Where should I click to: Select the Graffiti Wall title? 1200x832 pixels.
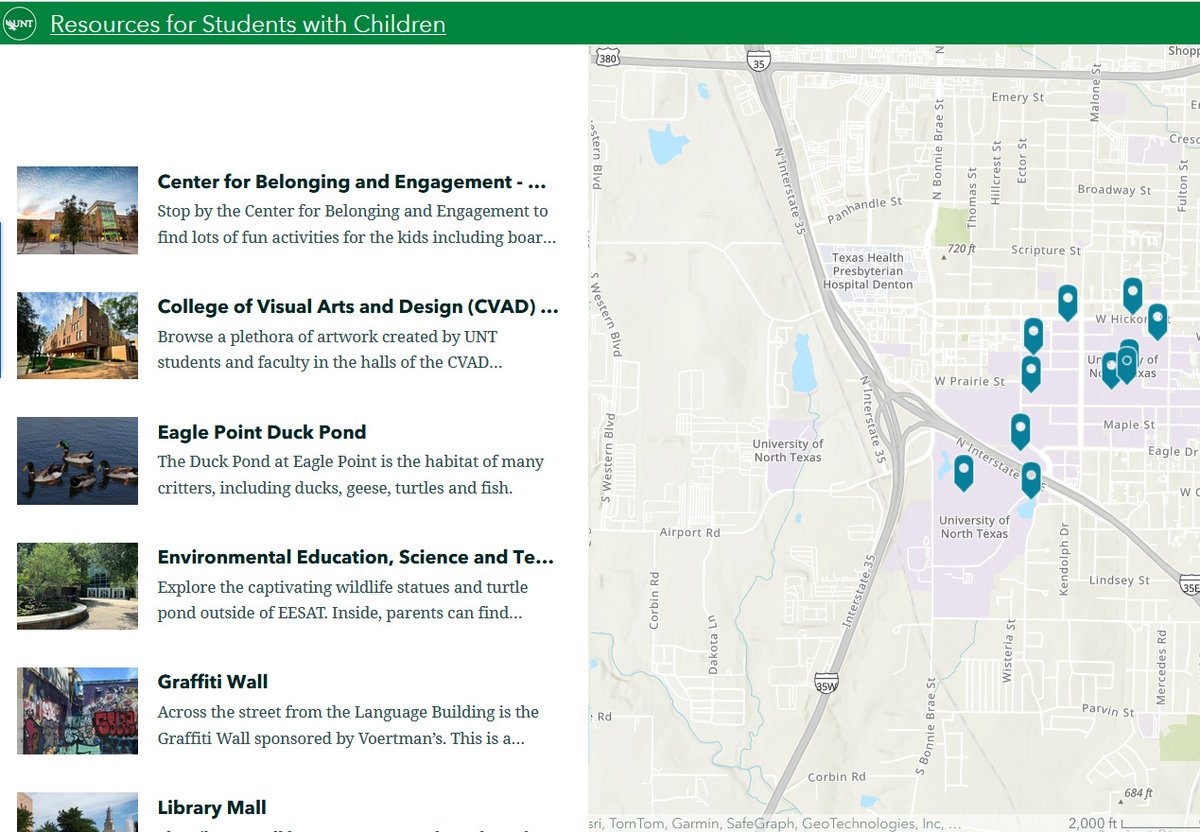213,682
